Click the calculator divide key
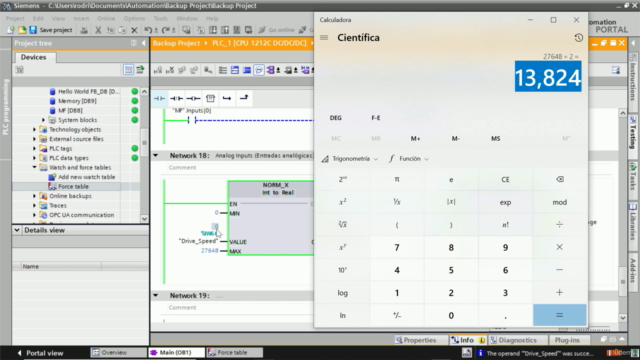The width and height of the screenshot is (640, 360). click(560, 224)
